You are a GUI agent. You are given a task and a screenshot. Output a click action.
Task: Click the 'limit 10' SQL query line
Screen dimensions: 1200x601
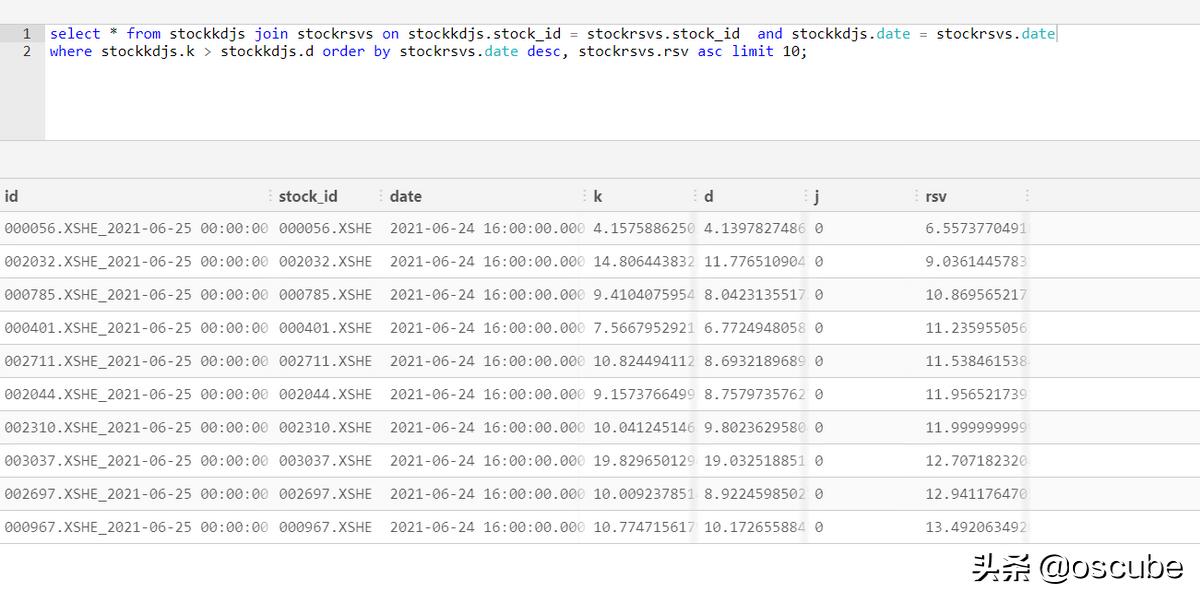coord(428,51)
